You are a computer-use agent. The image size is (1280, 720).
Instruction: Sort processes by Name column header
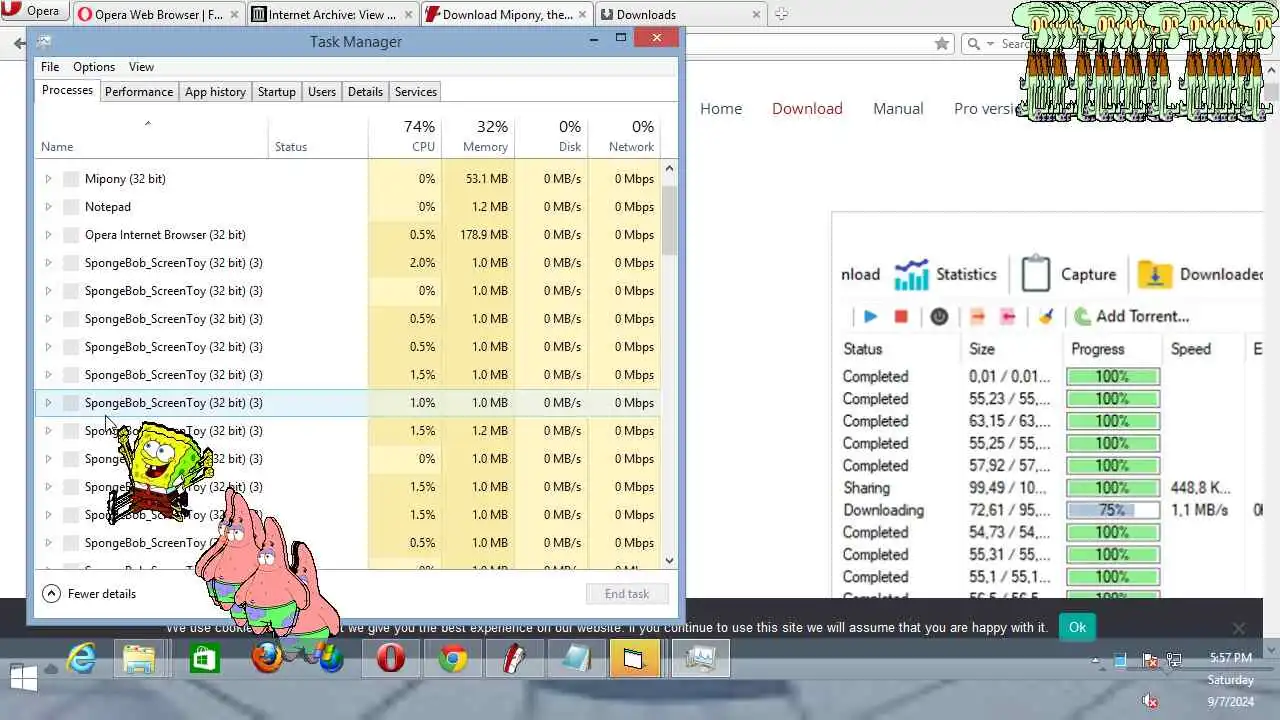151,136
